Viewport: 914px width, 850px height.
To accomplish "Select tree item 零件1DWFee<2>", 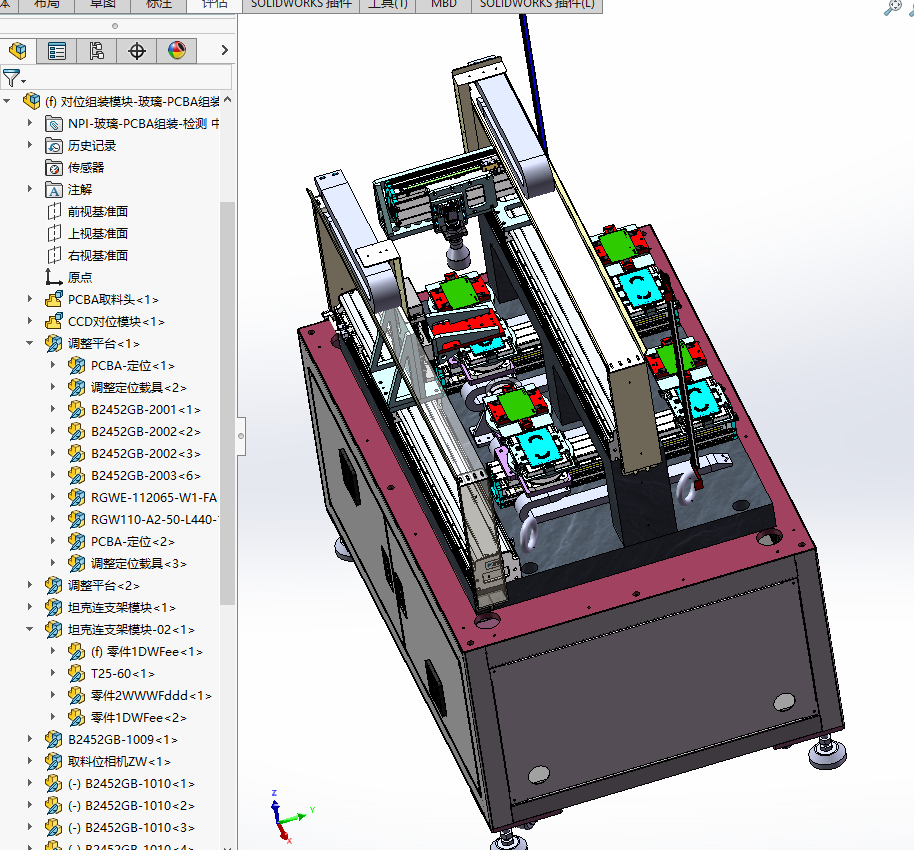I will (x=139, y=718).
